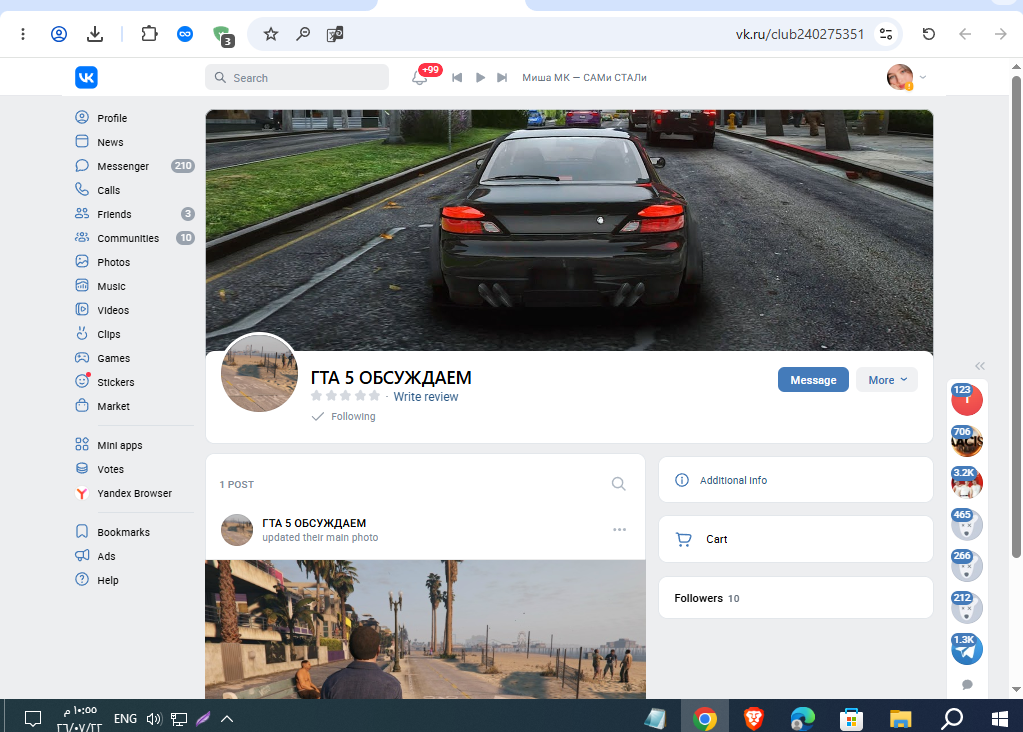The height and width of the screenshot is (732, 1023).
Task: Open Additional info panel
Action: tap(795, 480)
